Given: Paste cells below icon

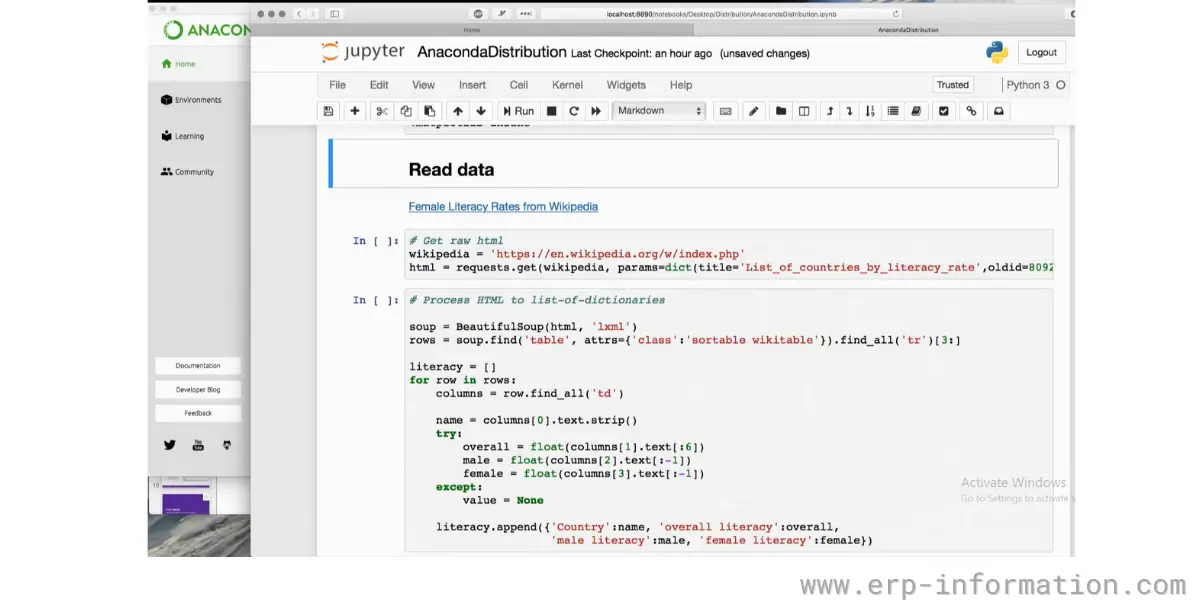Looking at the screenshot, I should click(429, 111).
